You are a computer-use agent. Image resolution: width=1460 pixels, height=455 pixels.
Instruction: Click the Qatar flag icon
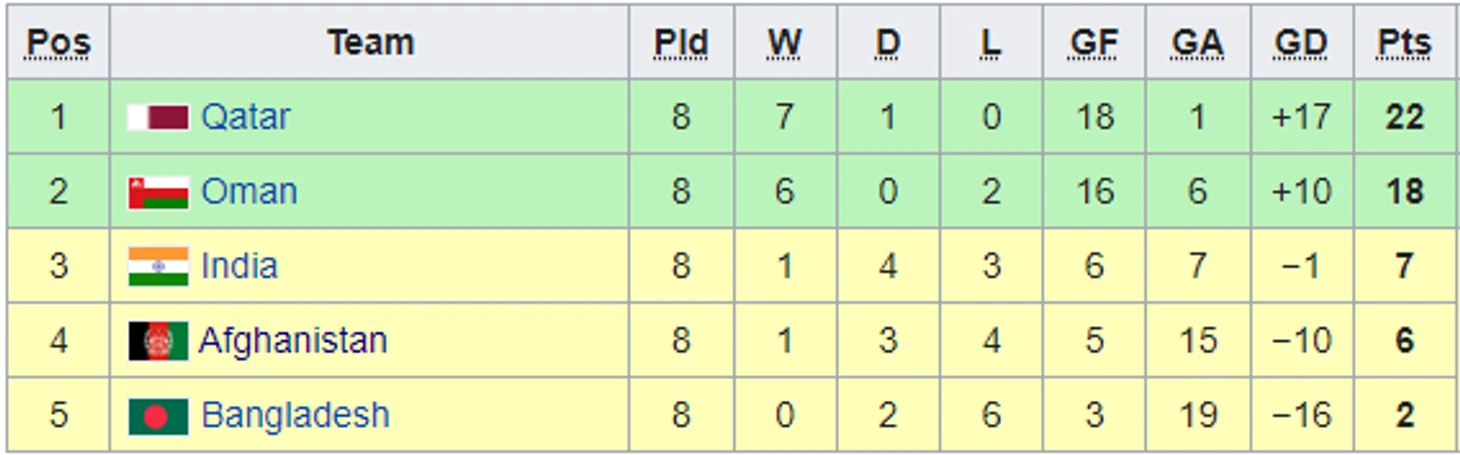[x=158, y=118]
